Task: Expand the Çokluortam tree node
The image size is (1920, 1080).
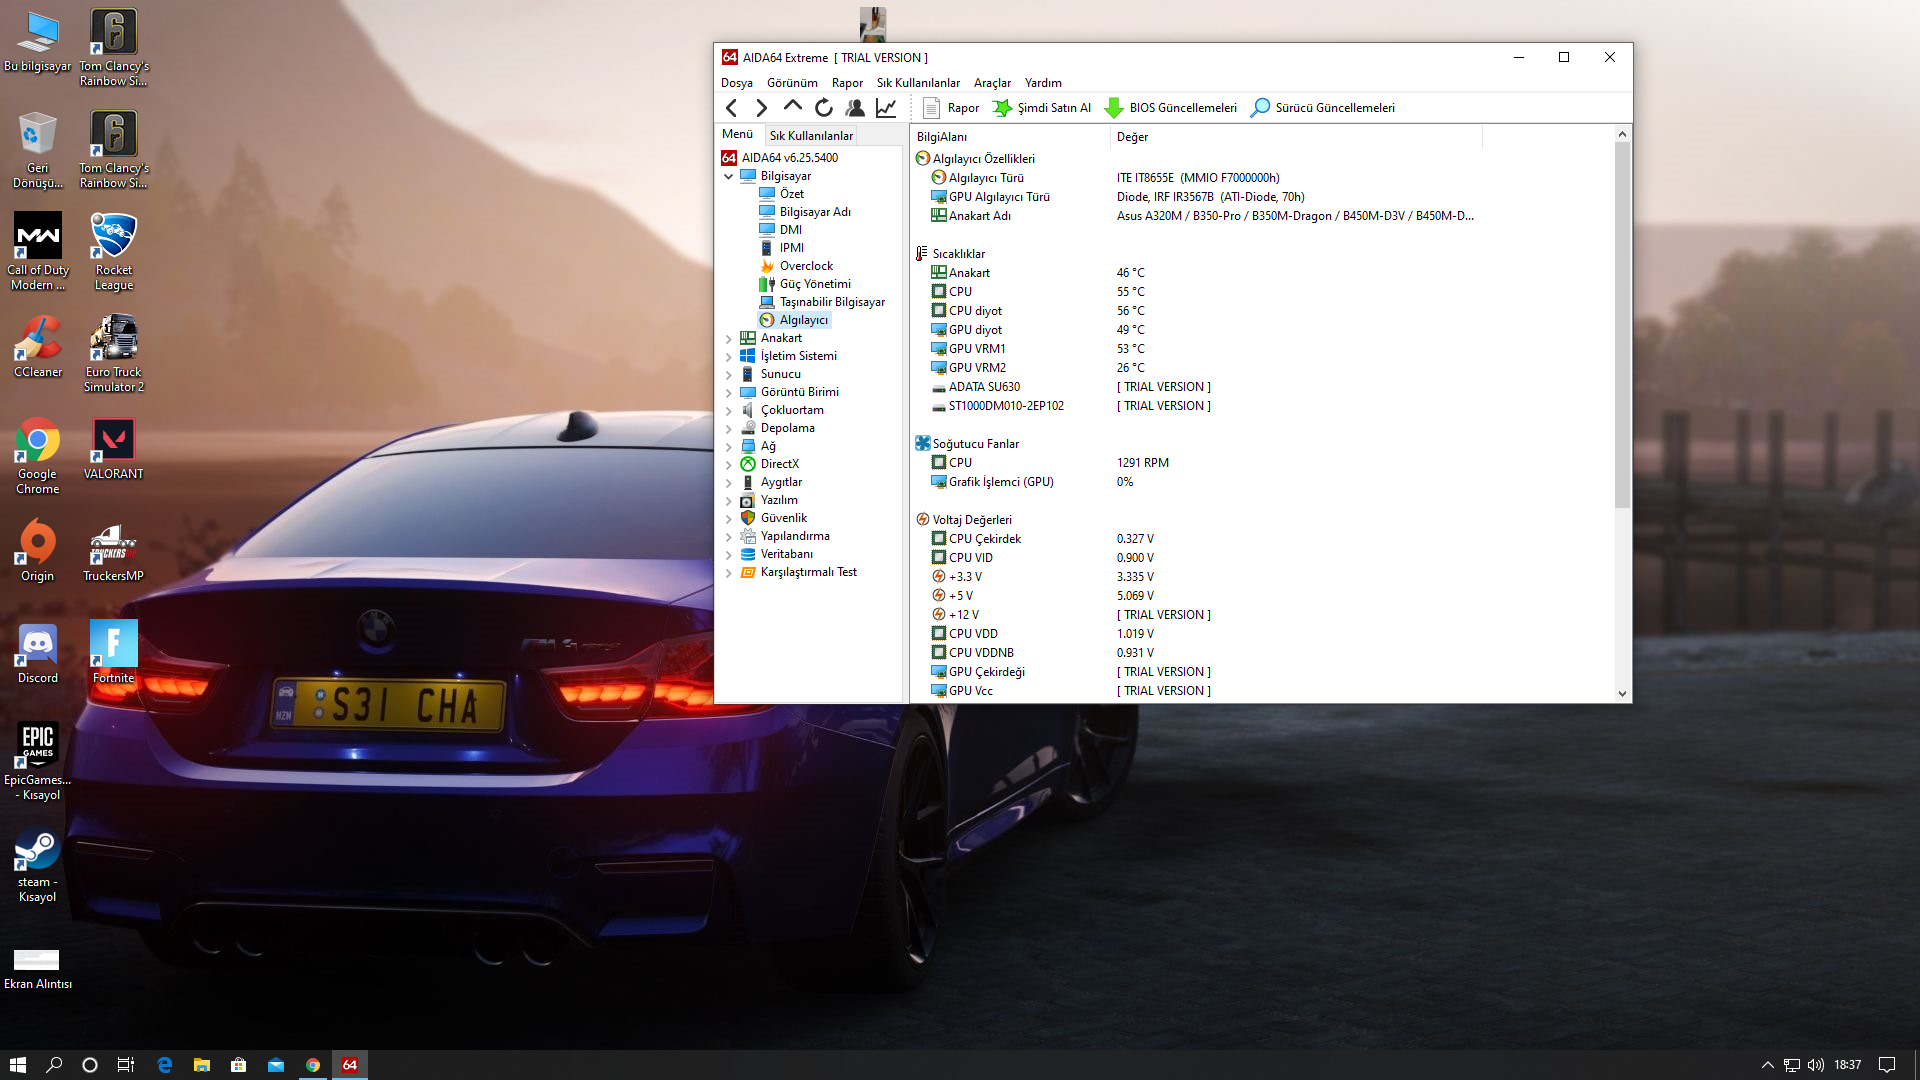Action: [x=729, y=410]
